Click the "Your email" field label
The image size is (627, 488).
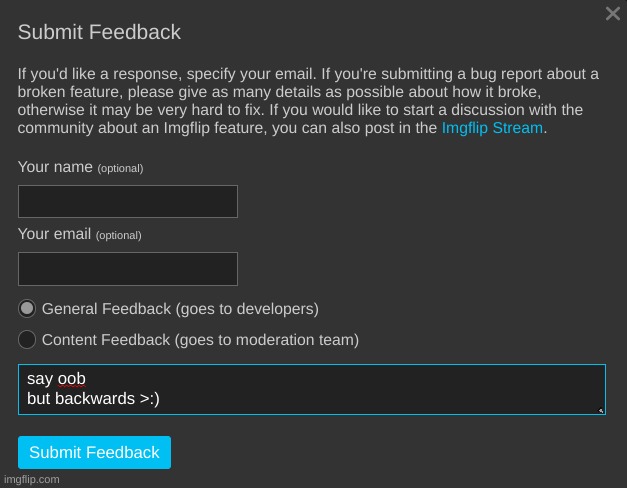(56, 235)
